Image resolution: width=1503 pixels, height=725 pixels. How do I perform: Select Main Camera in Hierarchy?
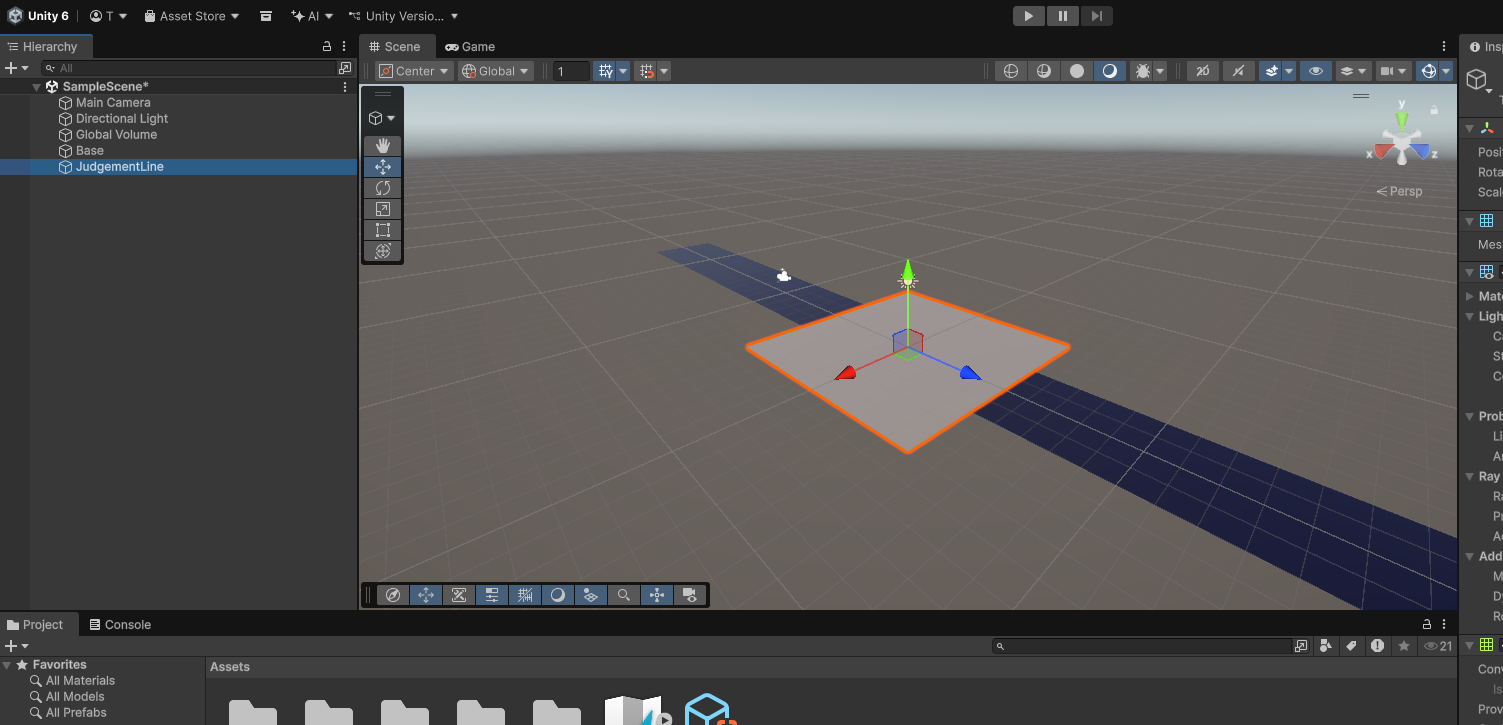(x=113, y=103)
